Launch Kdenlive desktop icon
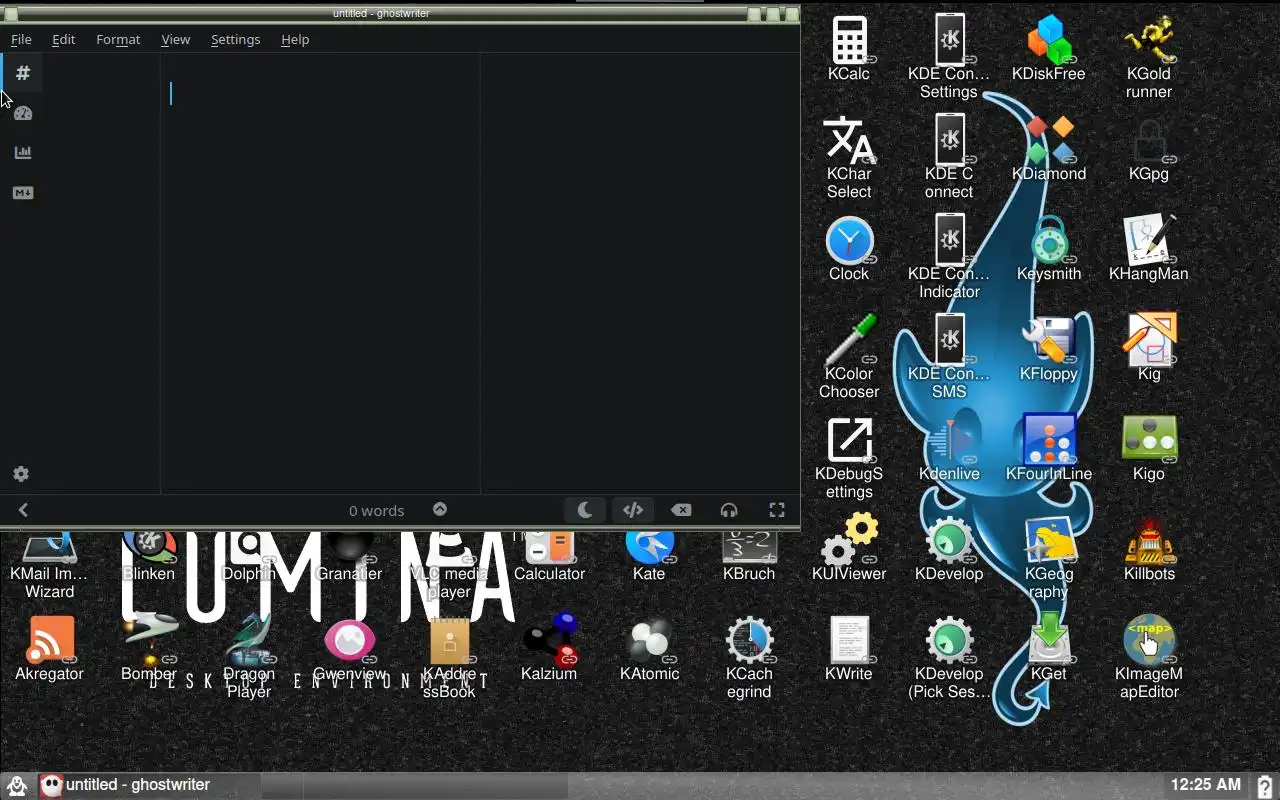 click(x=949, y=449)
